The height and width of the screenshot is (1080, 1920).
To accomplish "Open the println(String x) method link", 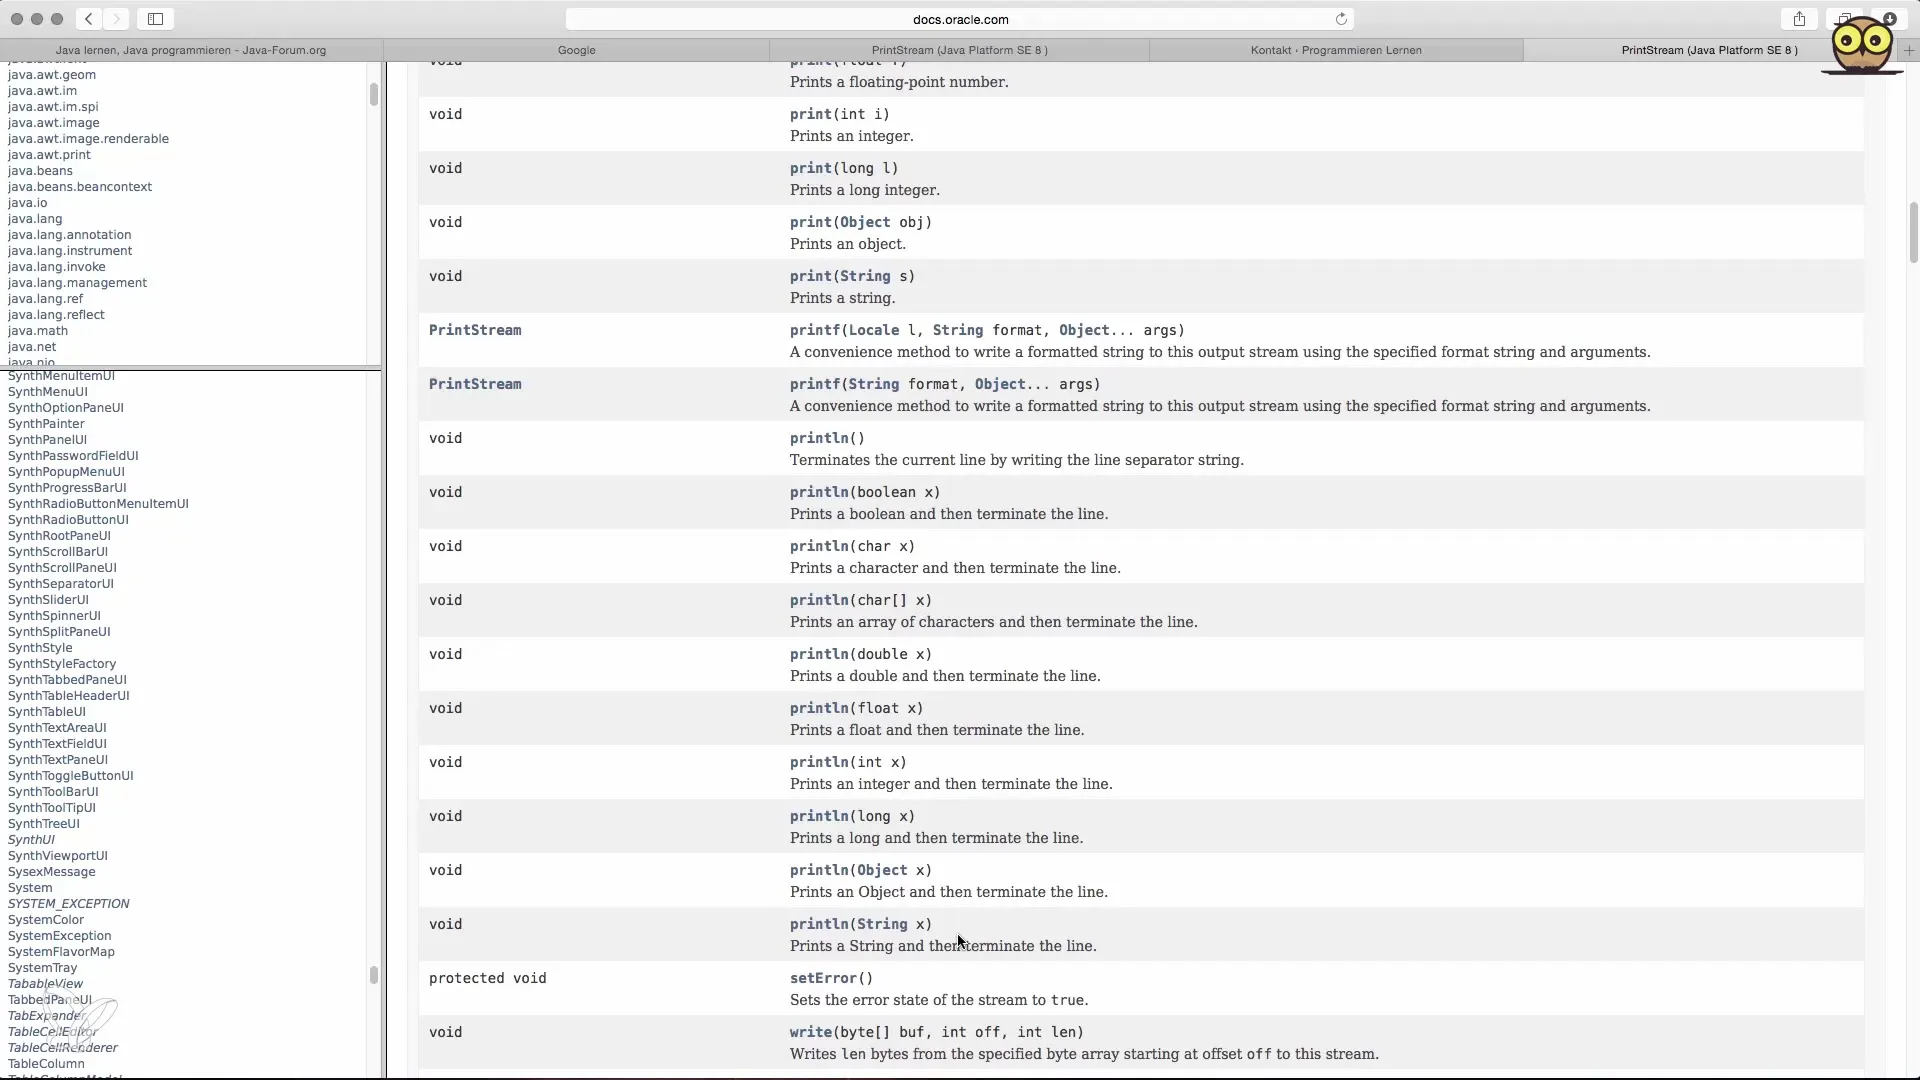I will point(819,924).
